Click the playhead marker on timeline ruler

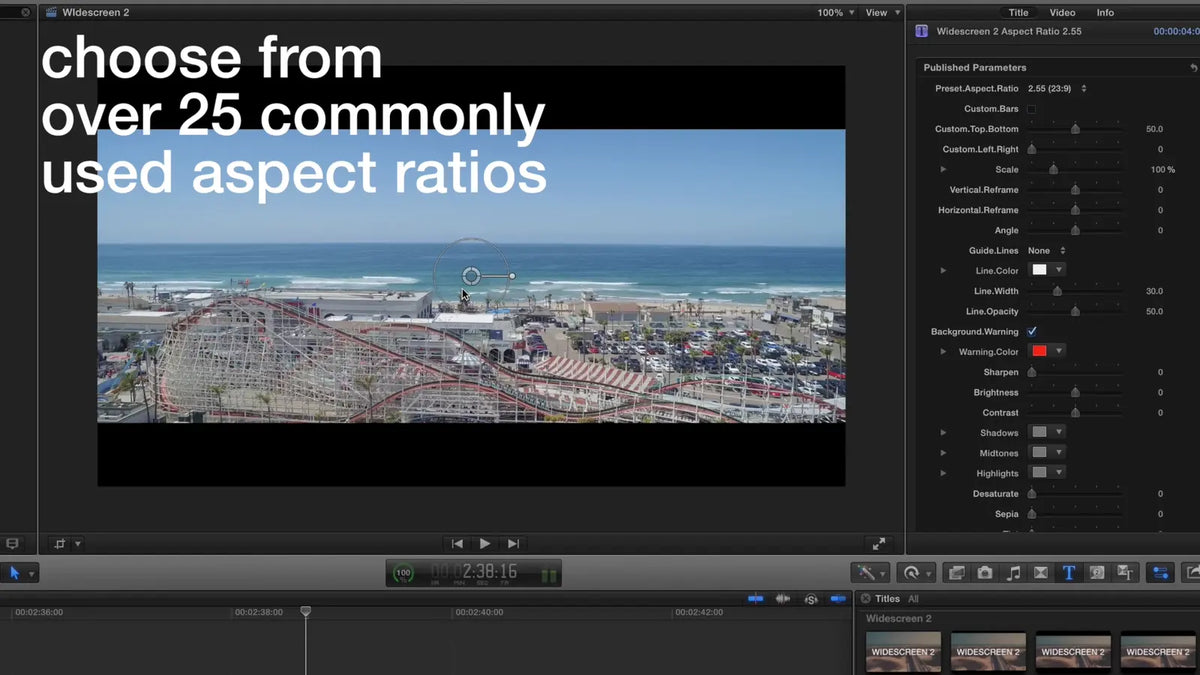click(306, 611)
